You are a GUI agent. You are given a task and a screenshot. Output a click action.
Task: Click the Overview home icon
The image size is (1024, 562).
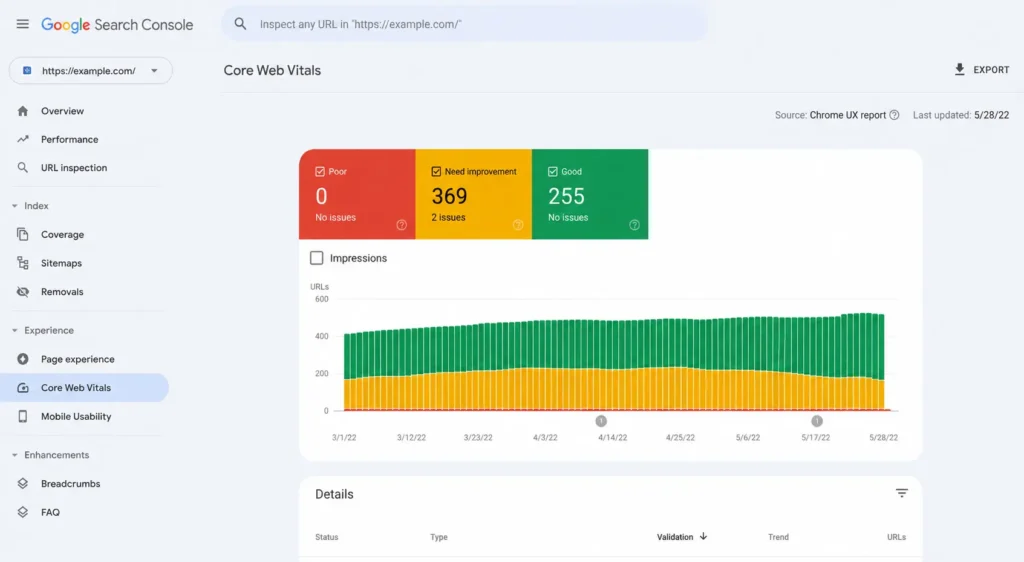point(23,111)
